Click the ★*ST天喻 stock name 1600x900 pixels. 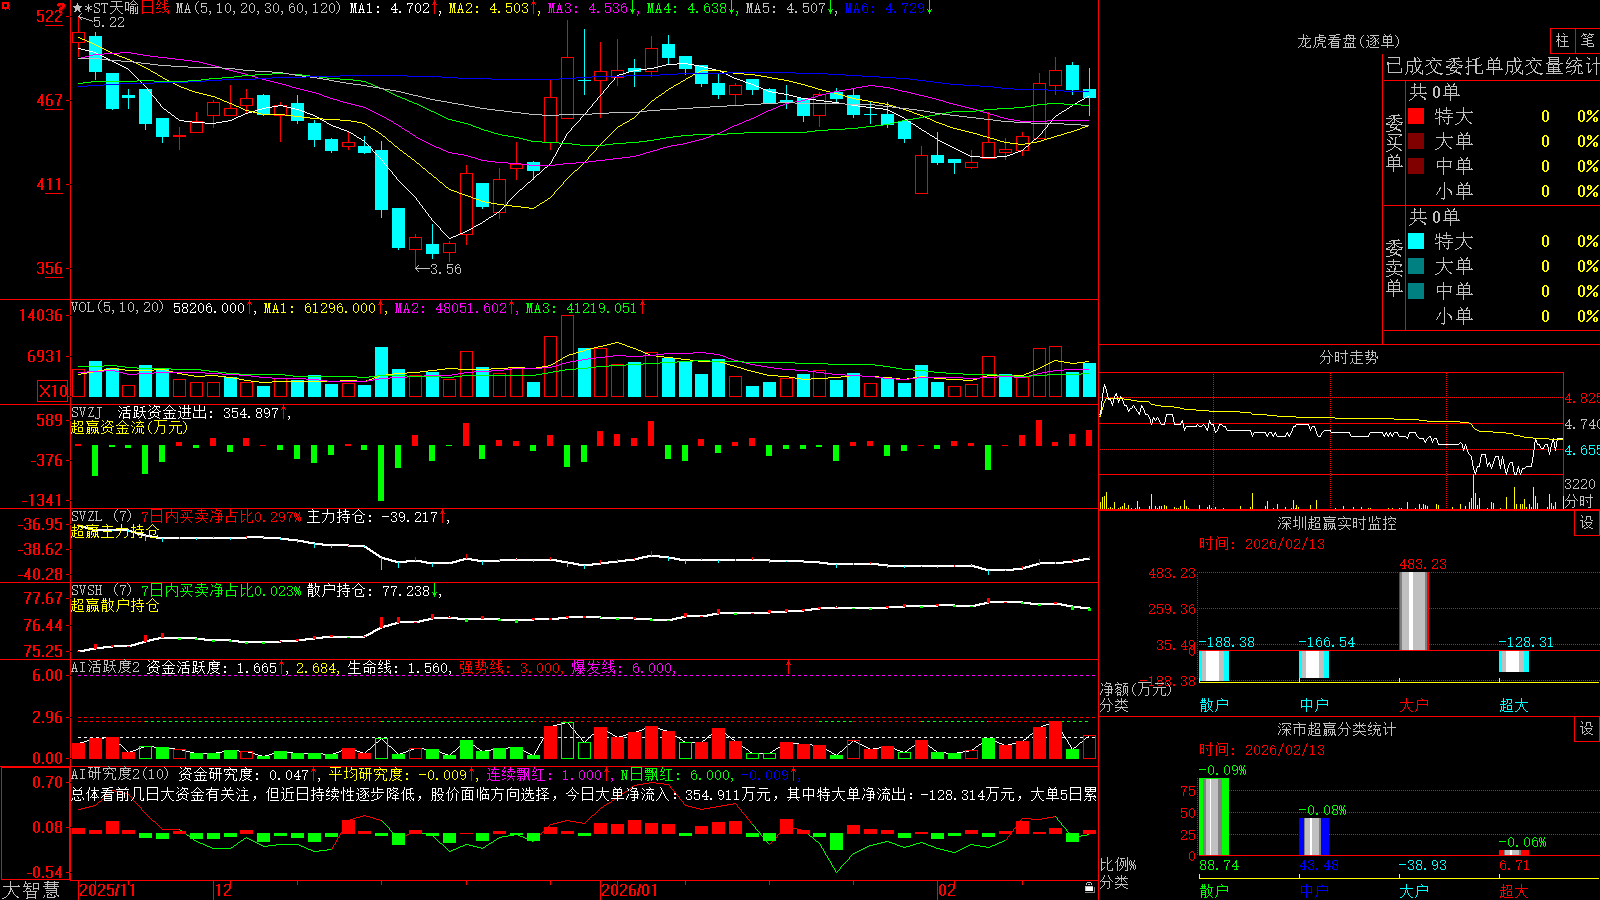[106, 8]
